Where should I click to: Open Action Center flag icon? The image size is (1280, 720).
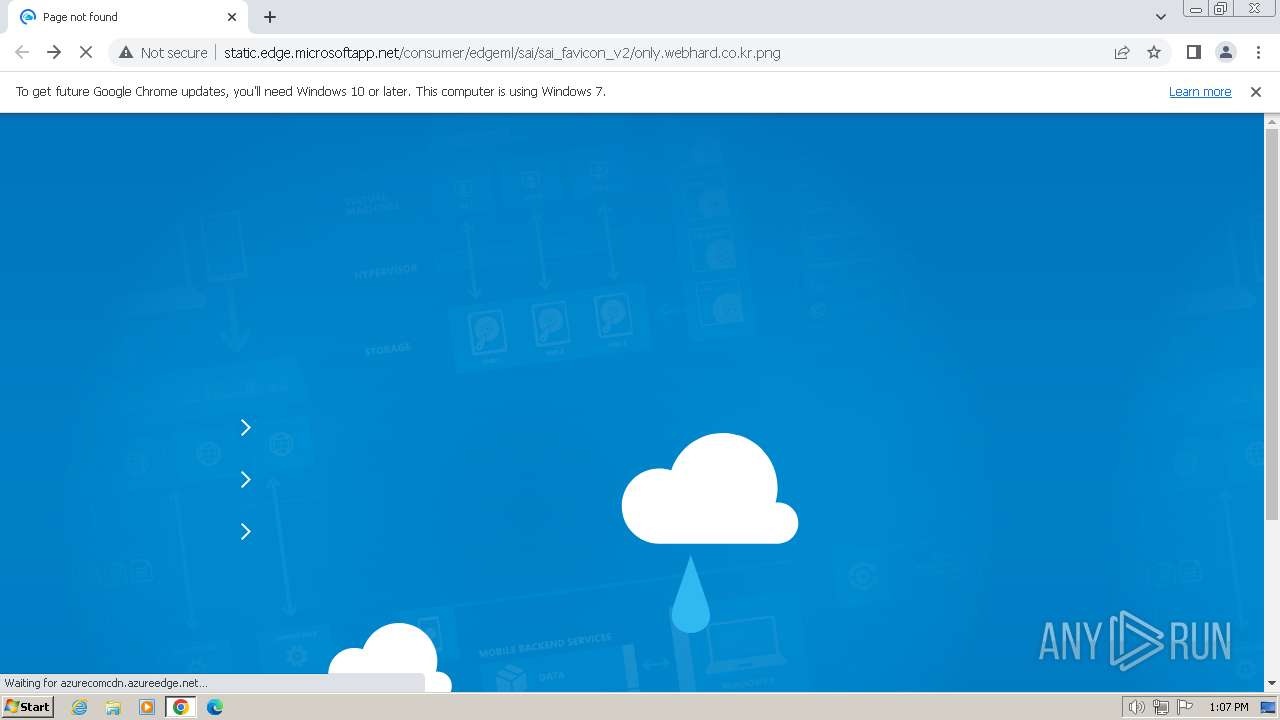pos(1185,707)
